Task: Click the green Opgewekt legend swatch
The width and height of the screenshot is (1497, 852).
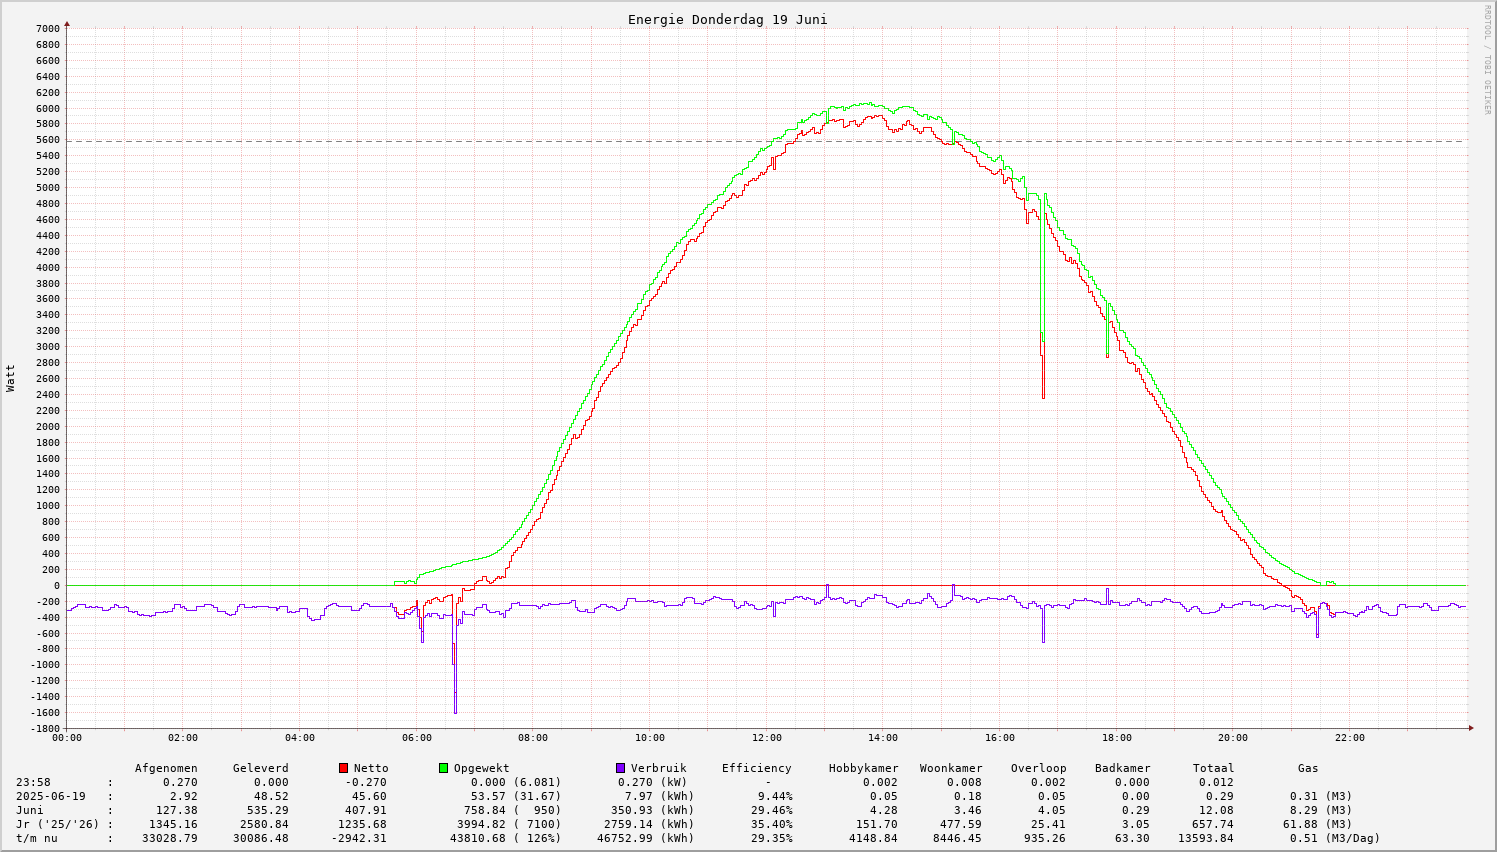Action: coord(443,768)
